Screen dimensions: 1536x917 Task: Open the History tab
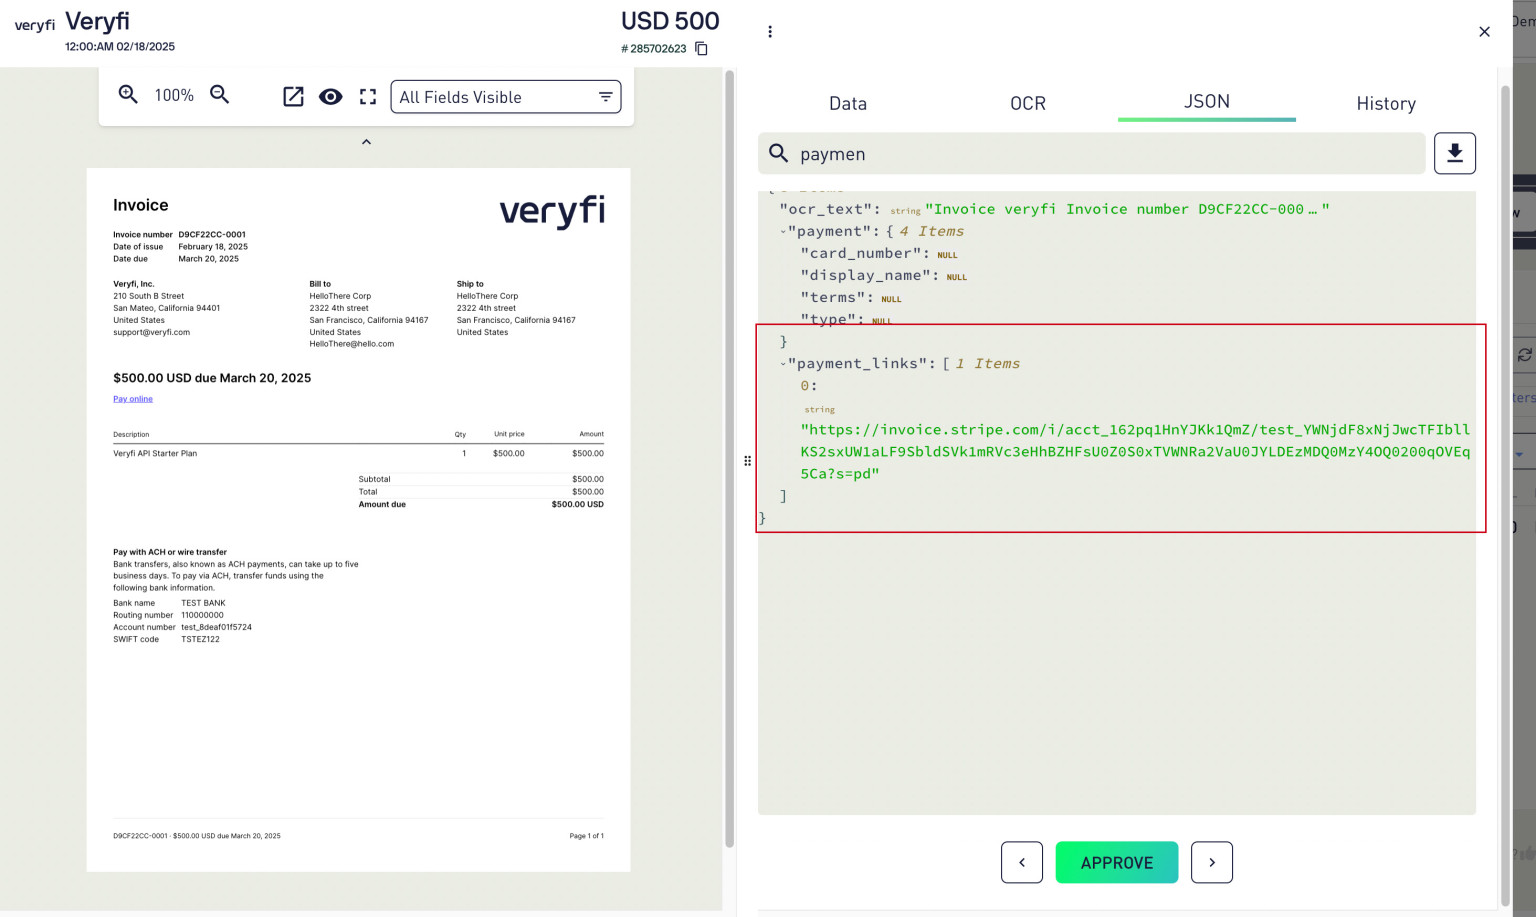(1385, 103)
